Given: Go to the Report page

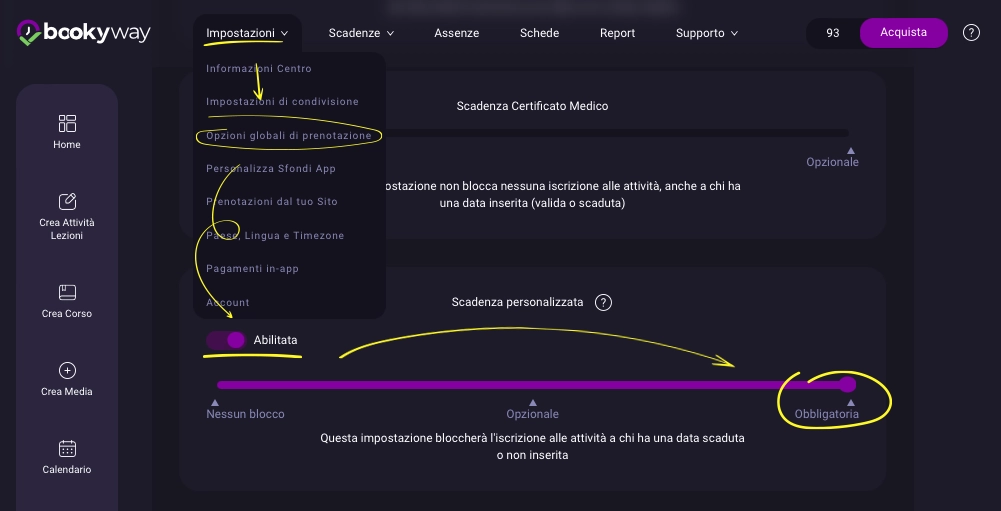Looking at the screenshot, I should pyautogui.click(x=617, y=33).
